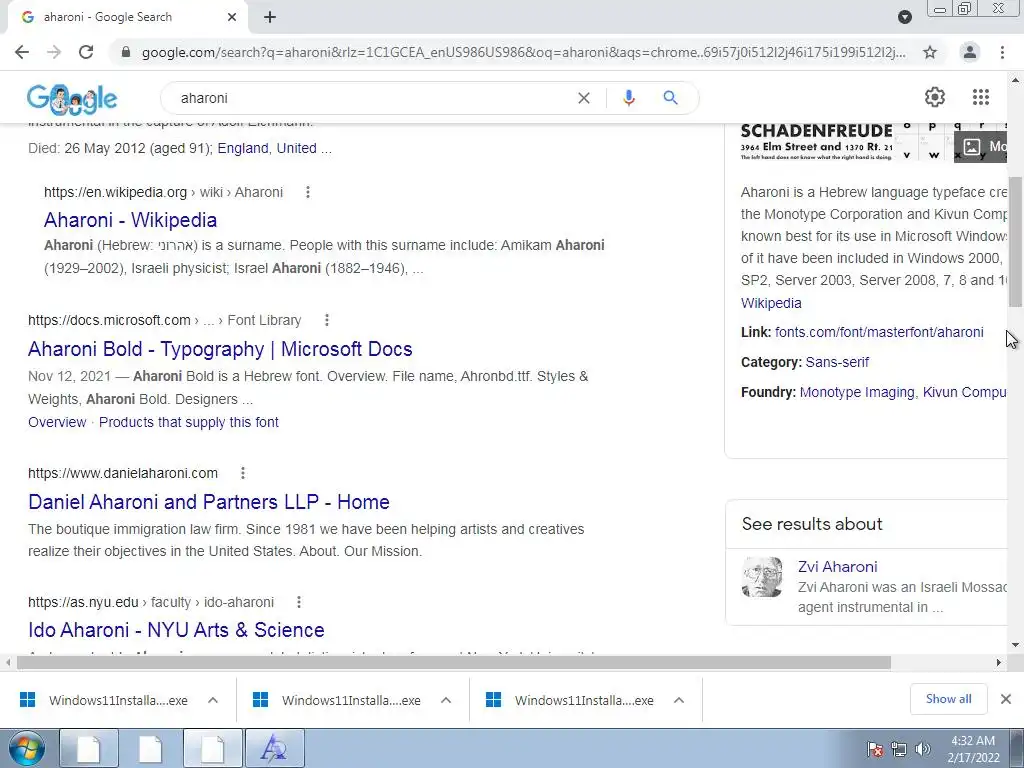Go back using the browser back arrow
The height and width of the screenshot is (768, 1024).
click(22, 52)
